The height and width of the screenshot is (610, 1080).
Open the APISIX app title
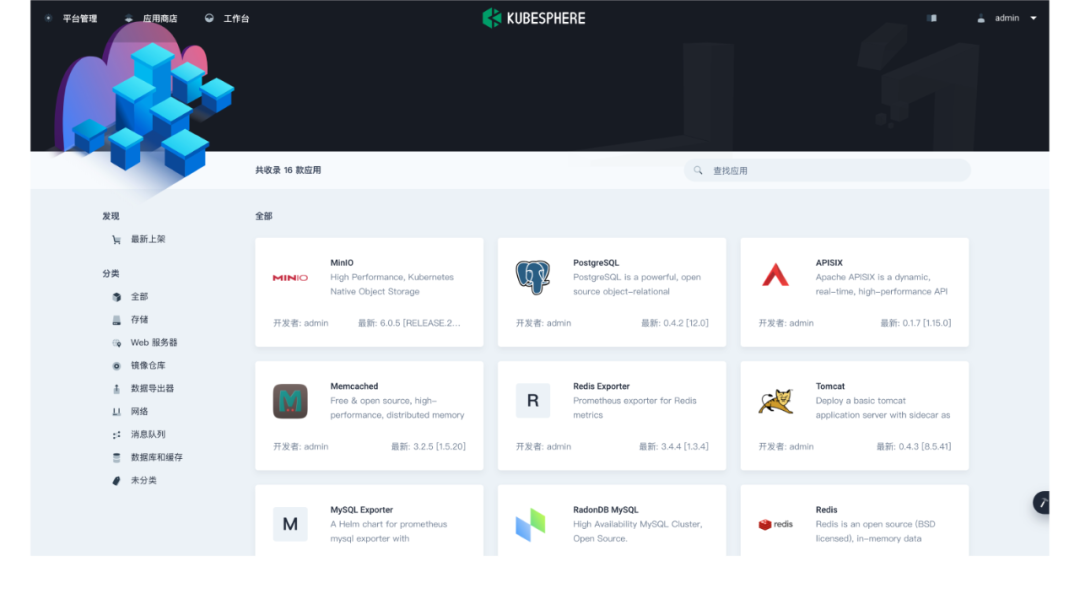tap(829, 263)
